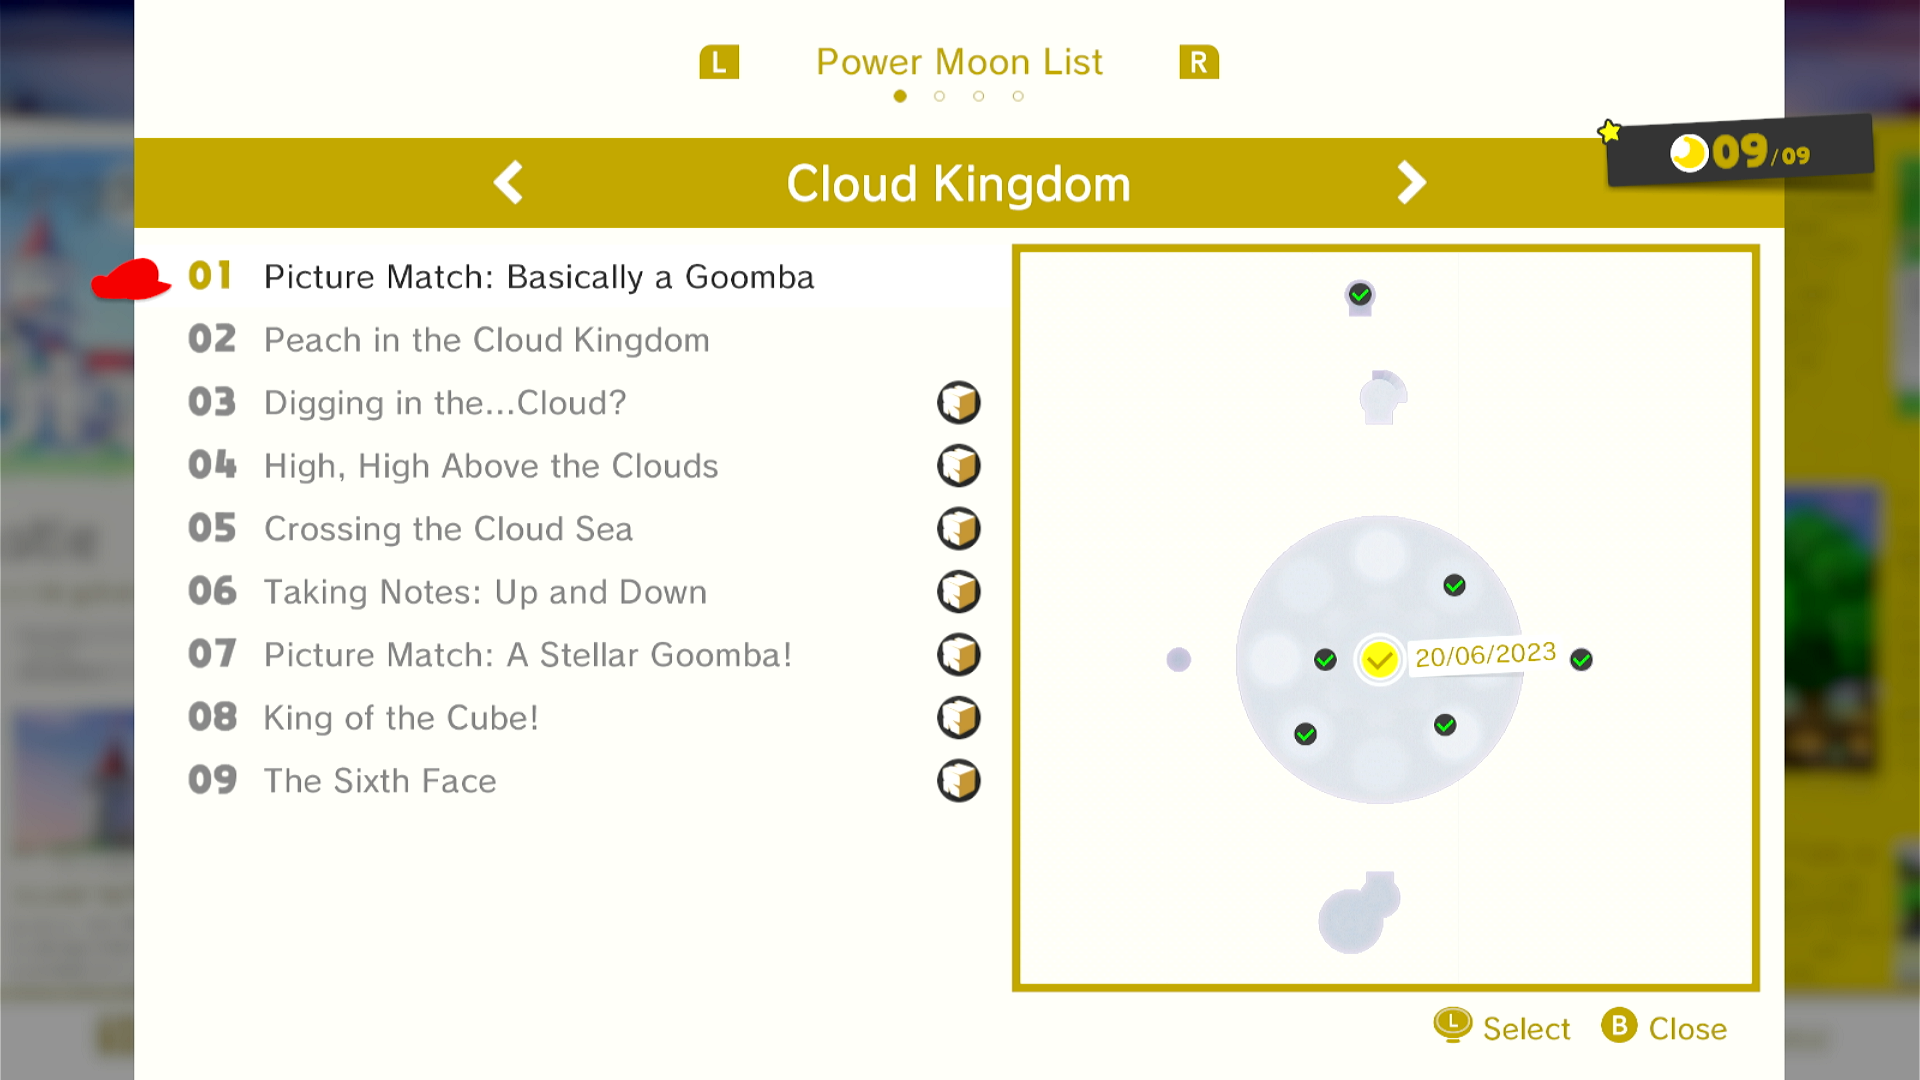The width and height of the screenshot is (1920, 1080).
Task: Click the R shoulder button icon
Action: (1198, 62)
